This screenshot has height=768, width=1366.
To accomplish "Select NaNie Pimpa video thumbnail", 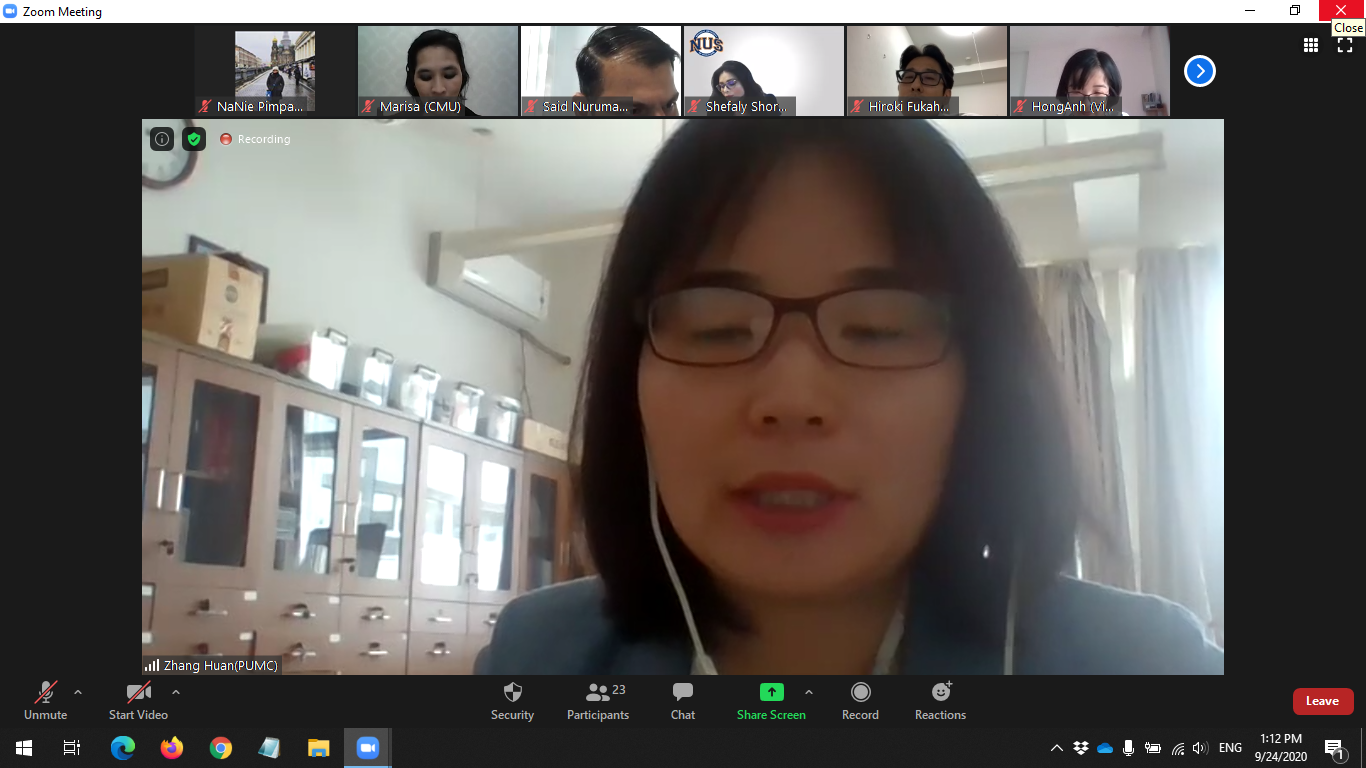I will tap(275, 71).
